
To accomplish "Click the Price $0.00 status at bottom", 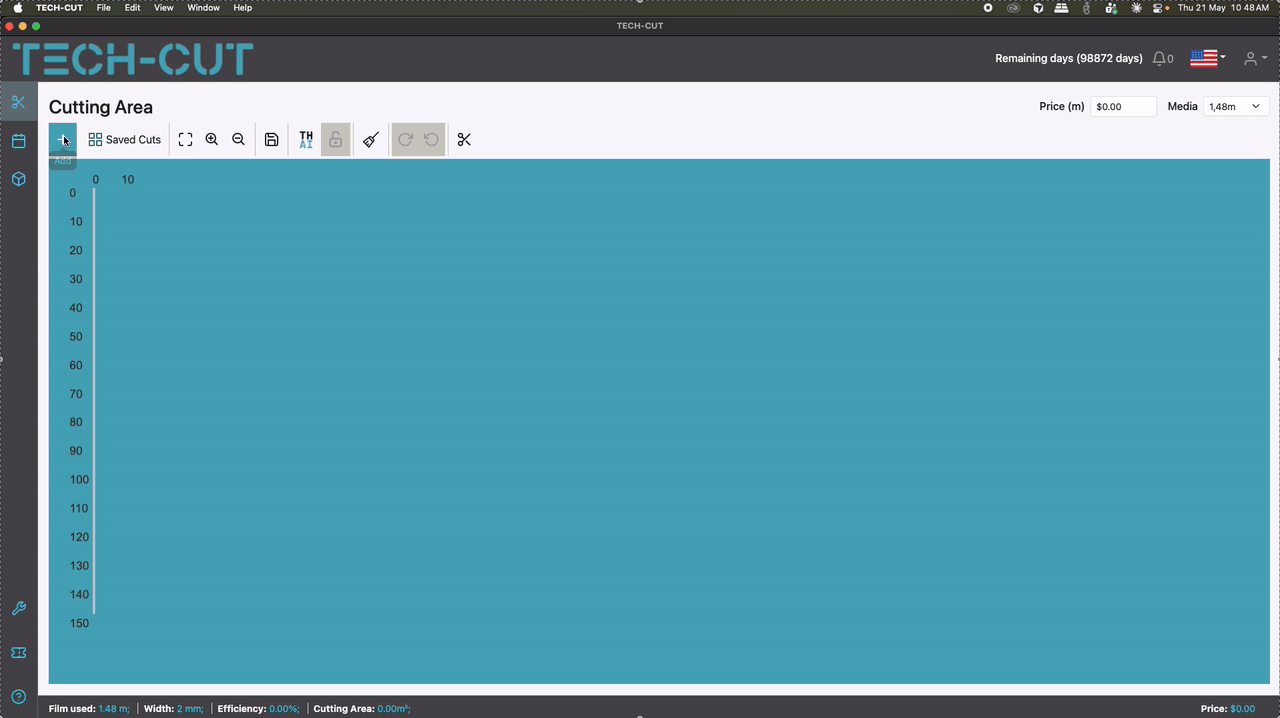I will coord(1228,709).
